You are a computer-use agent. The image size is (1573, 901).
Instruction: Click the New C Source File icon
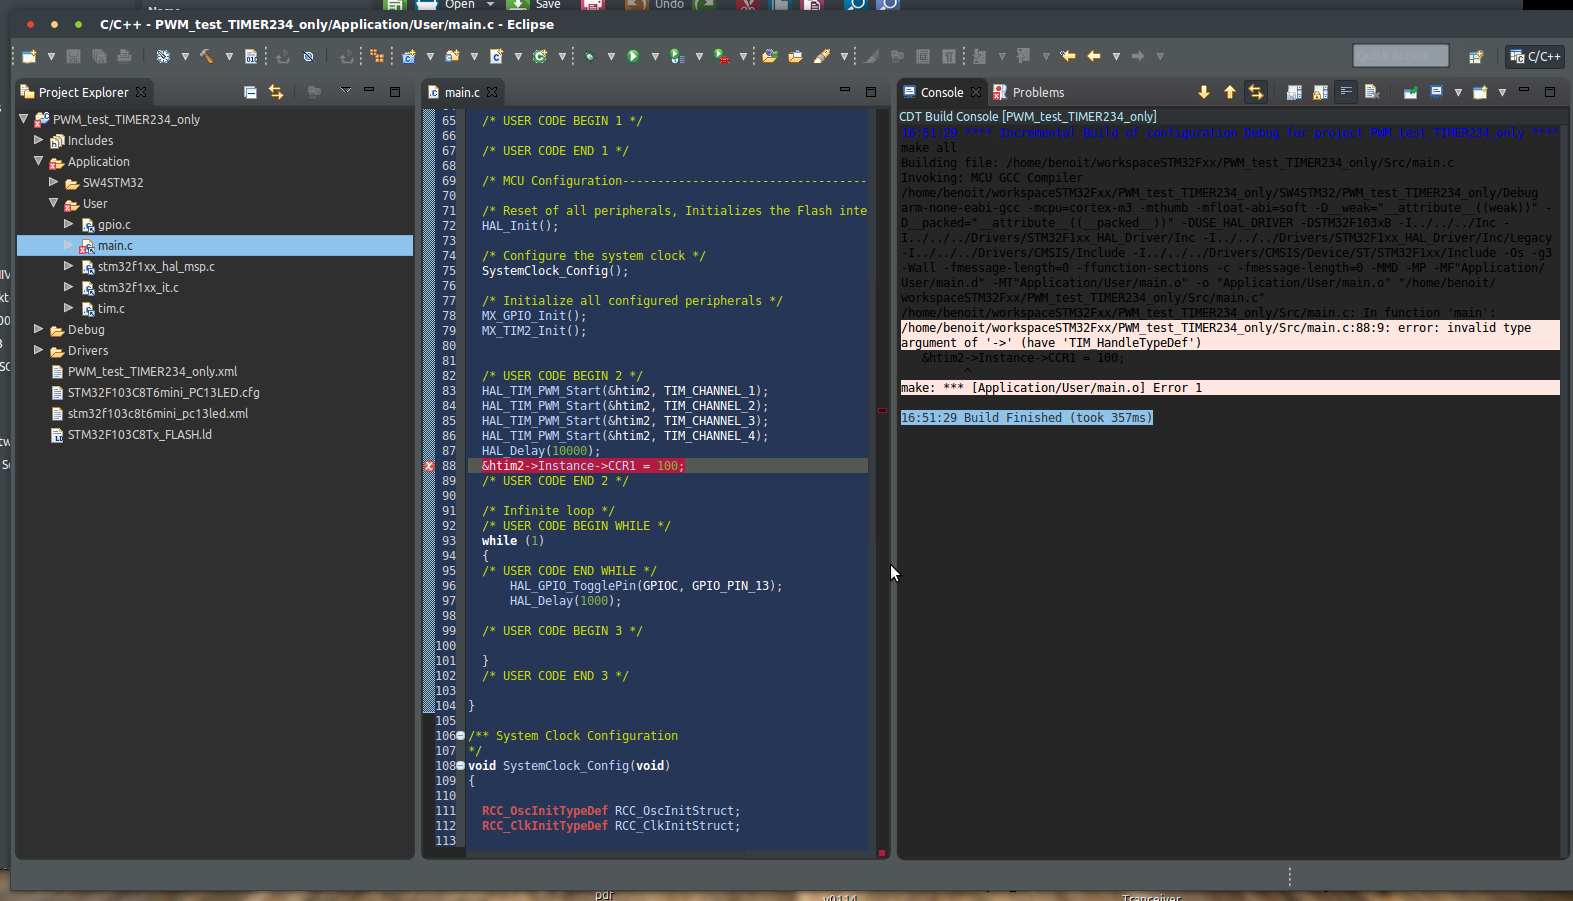click(496, 56)
